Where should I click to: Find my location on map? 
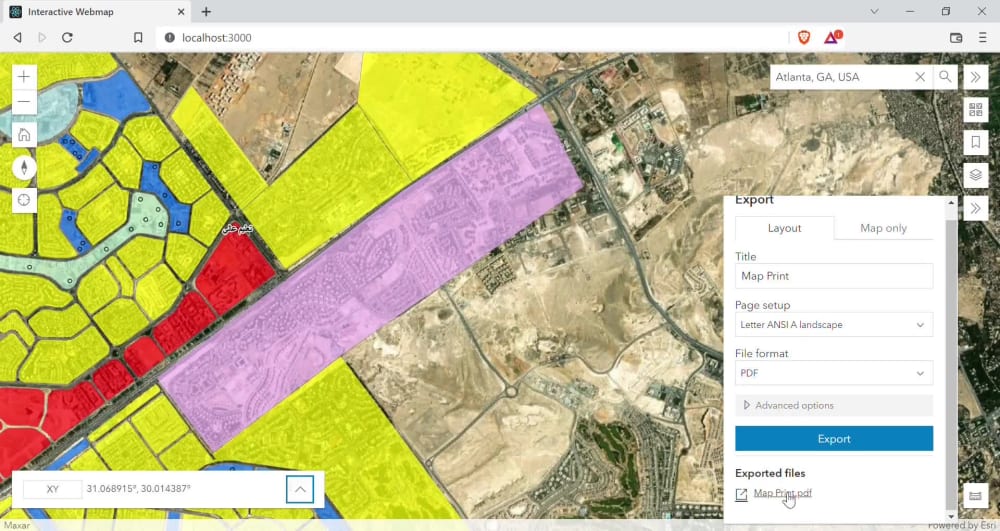[24, 200]
